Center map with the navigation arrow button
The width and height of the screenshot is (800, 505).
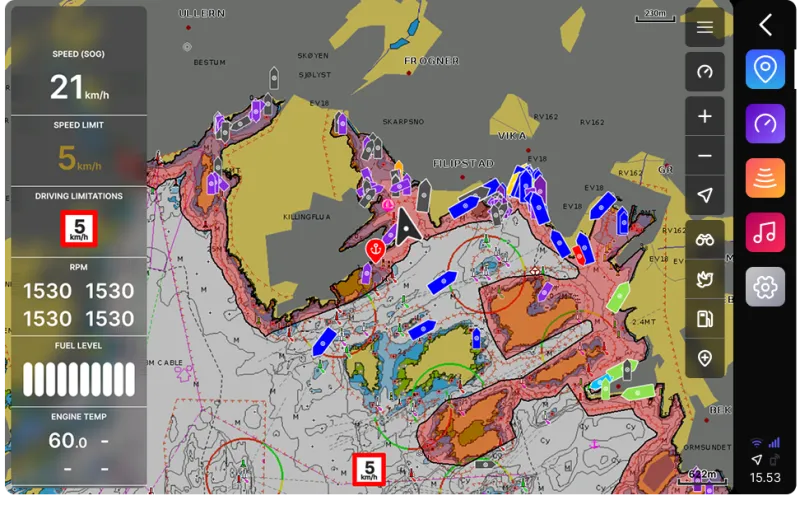(705, 195)
